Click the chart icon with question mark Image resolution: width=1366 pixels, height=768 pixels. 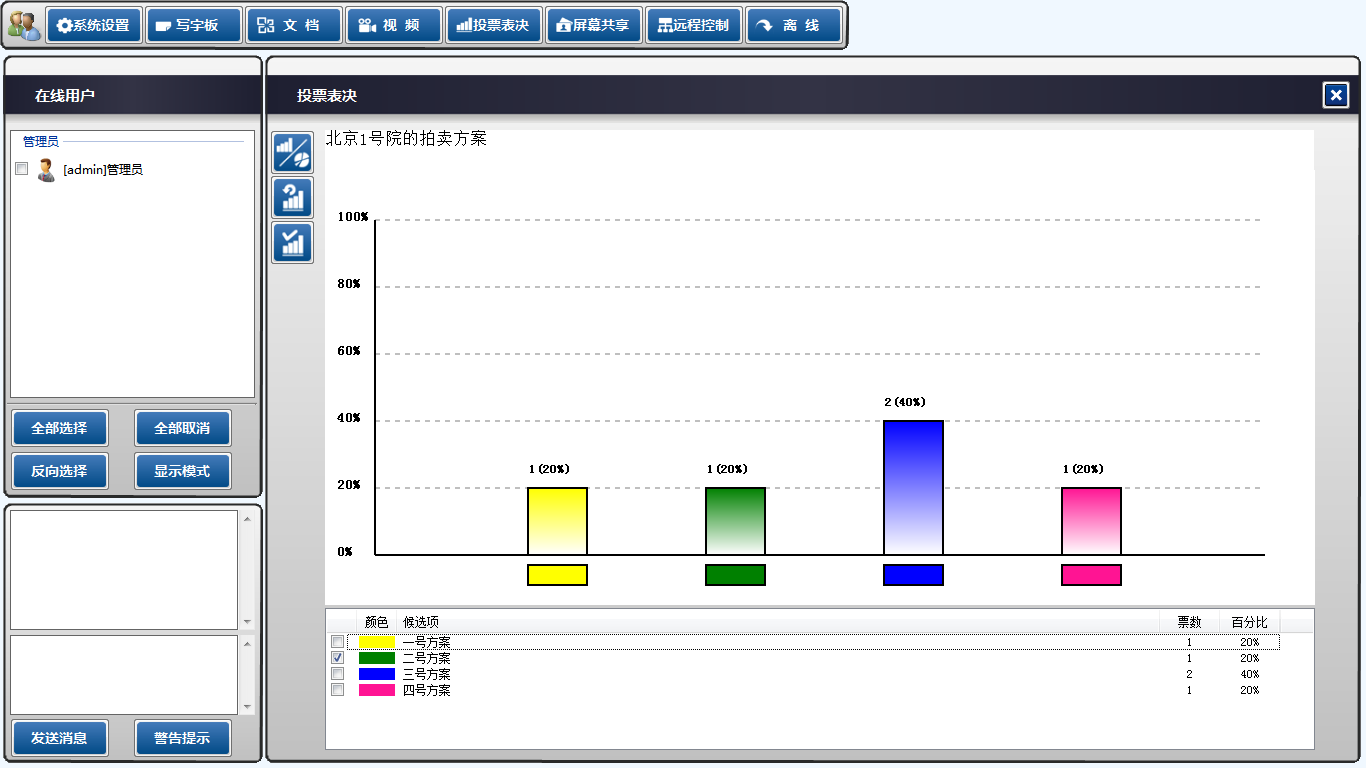pos(293,198)
